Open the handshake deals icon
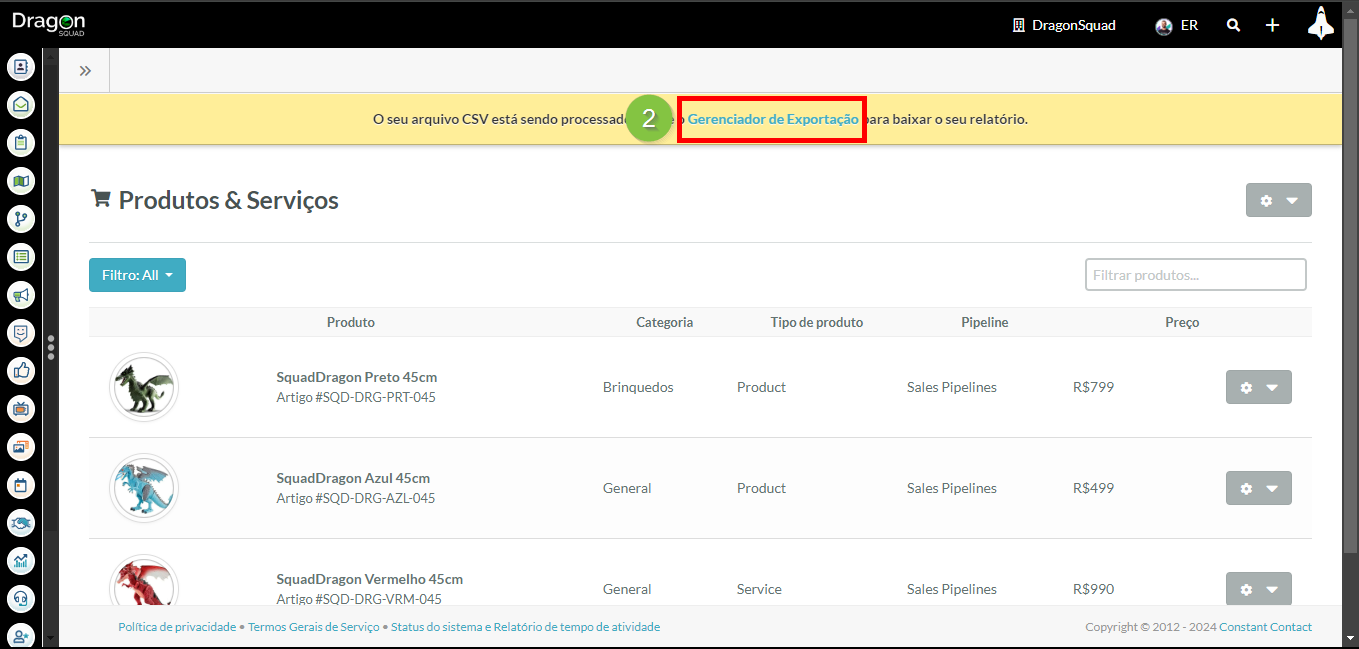1359x649 pixels. click(21, 523)
